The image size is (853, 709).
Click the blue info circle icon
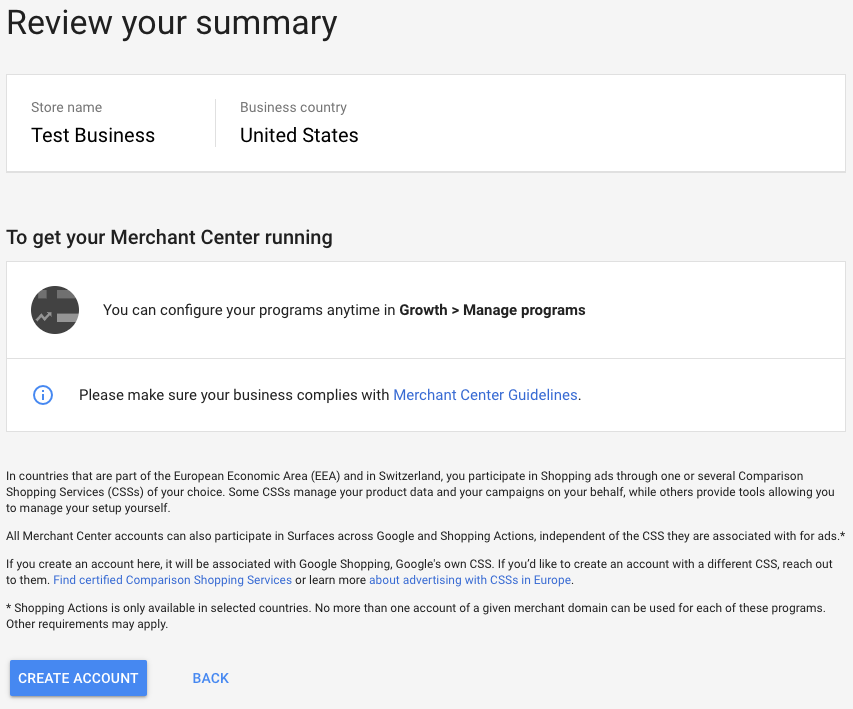43,395
